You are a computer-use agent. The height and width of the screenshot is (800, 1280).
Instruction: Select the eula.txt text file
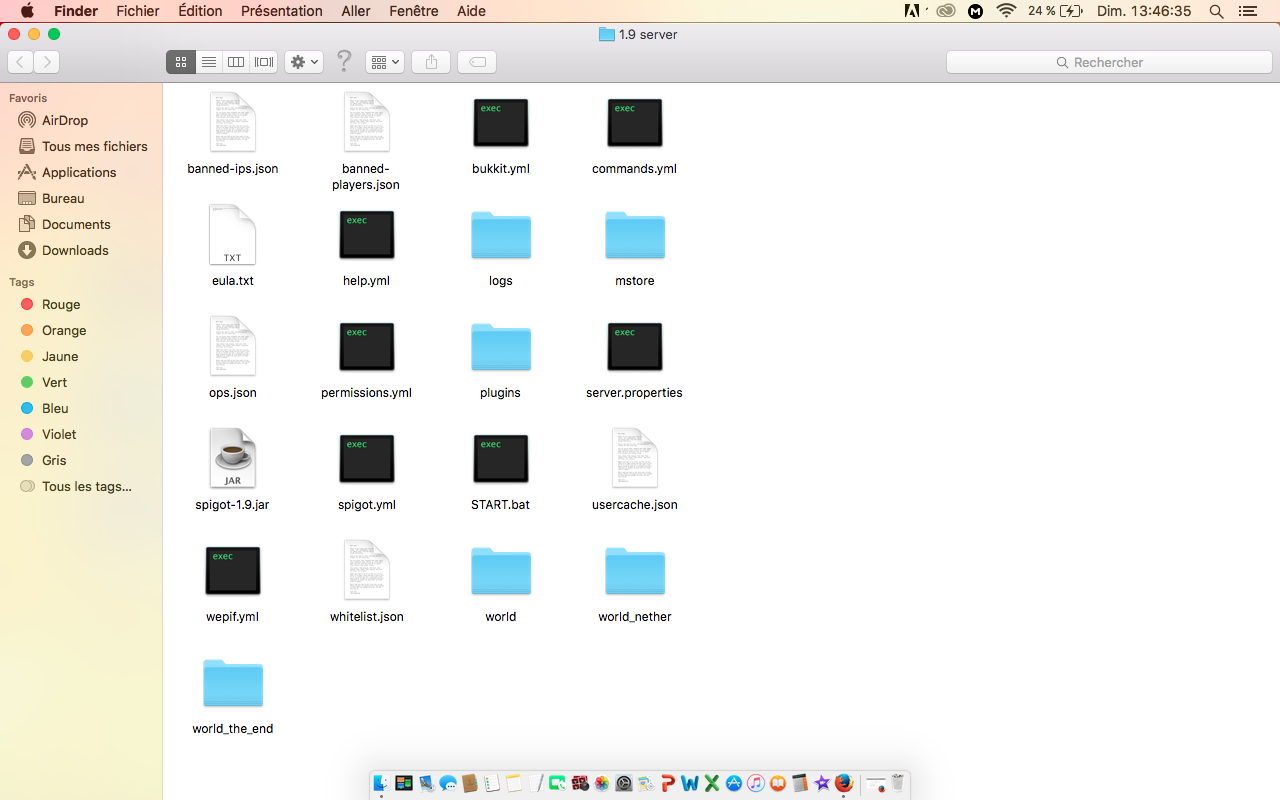233,235
